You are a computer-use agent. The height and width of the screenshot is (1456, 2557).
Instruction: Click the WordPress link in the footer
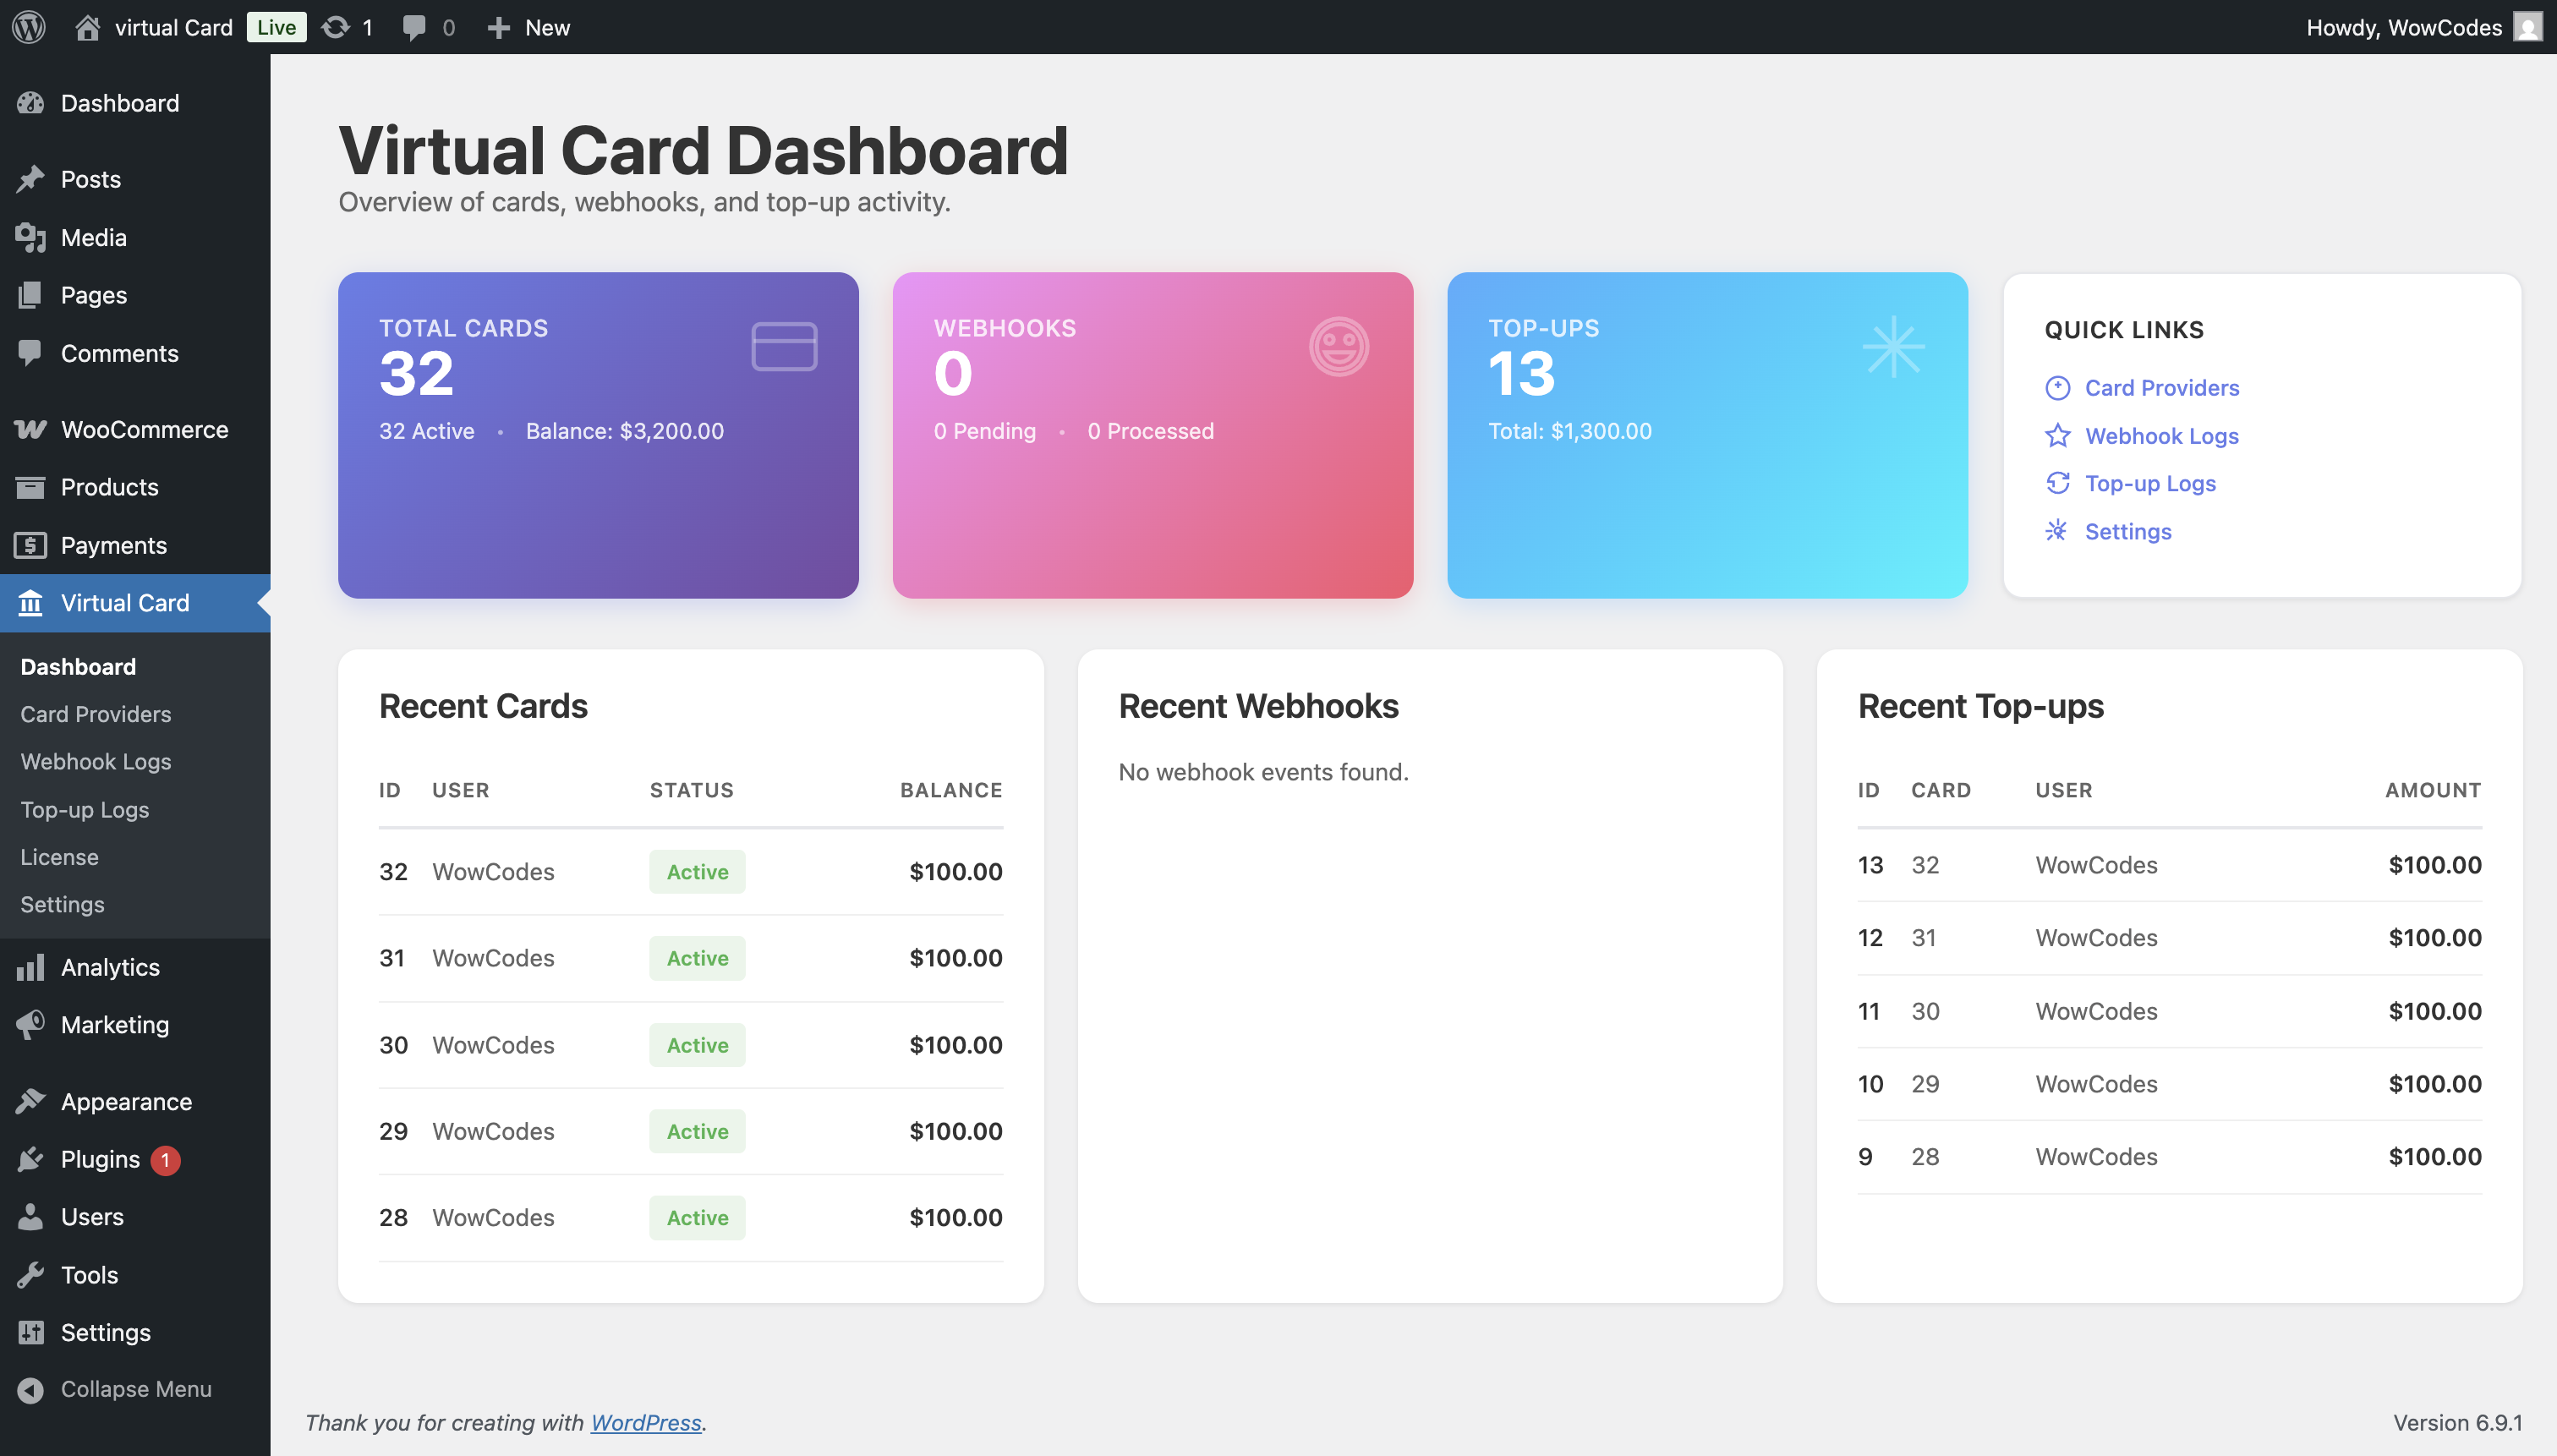[645, 1422]
